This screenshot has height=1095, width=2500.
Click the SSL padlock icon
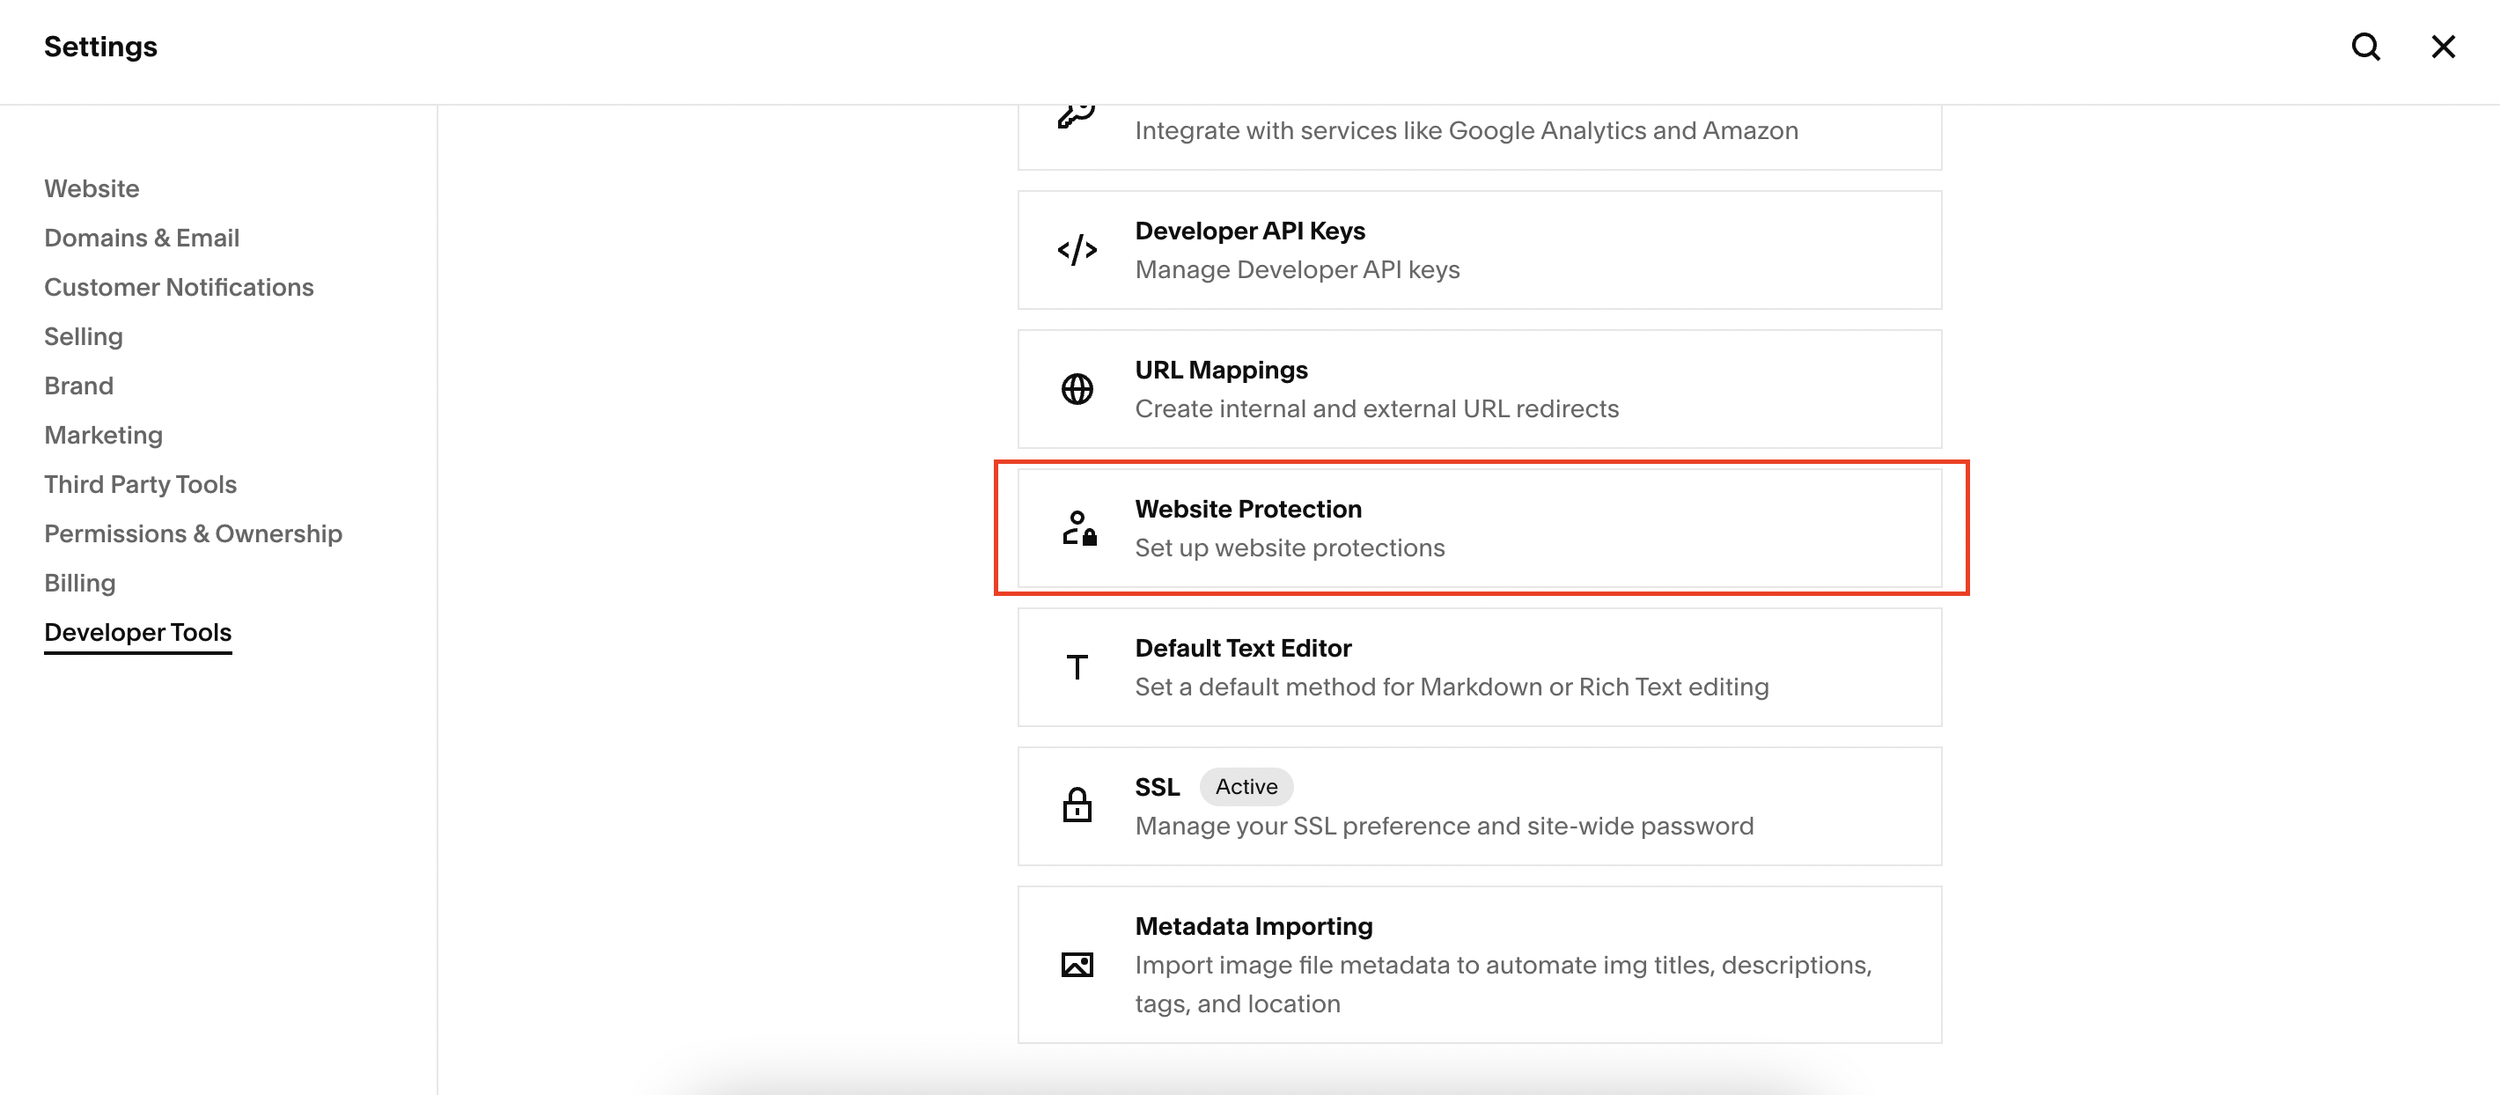[1077, 805]
